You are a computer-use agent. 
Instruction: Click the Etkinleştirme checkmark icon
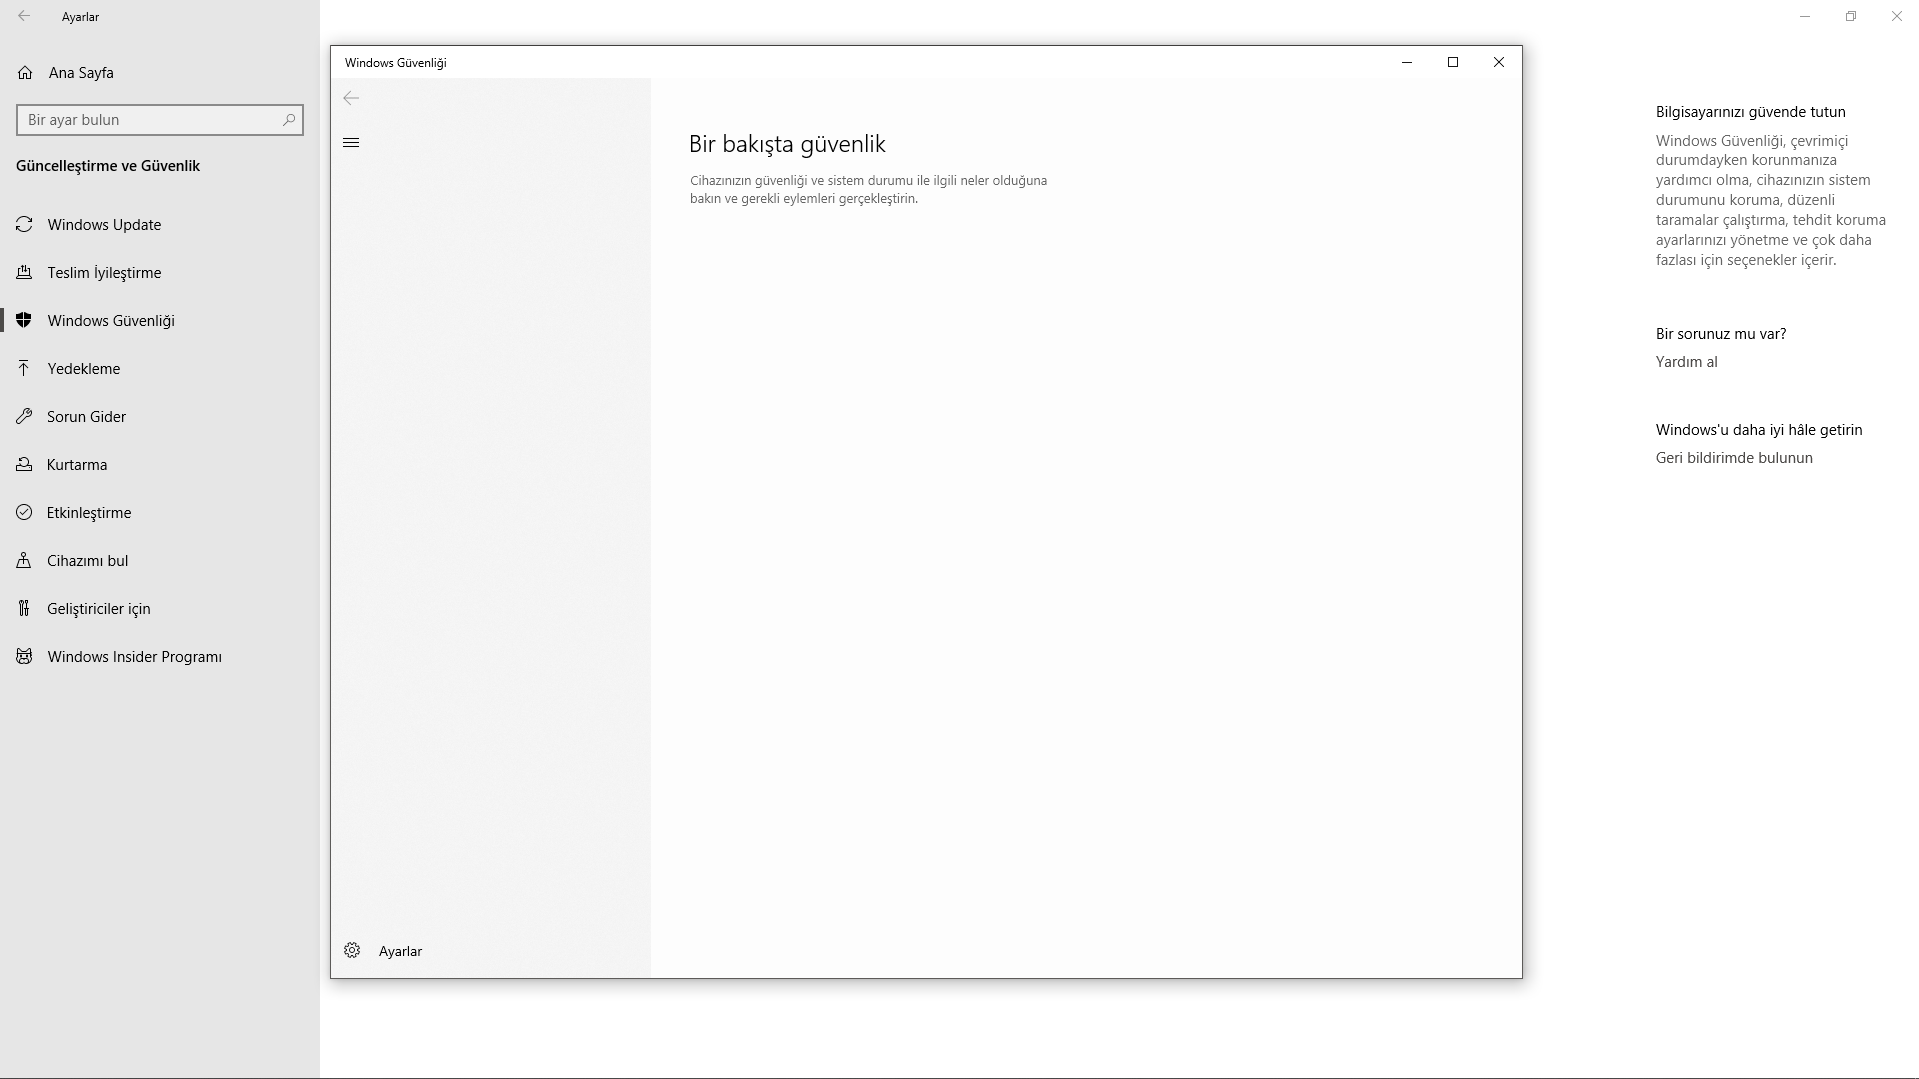24,513
